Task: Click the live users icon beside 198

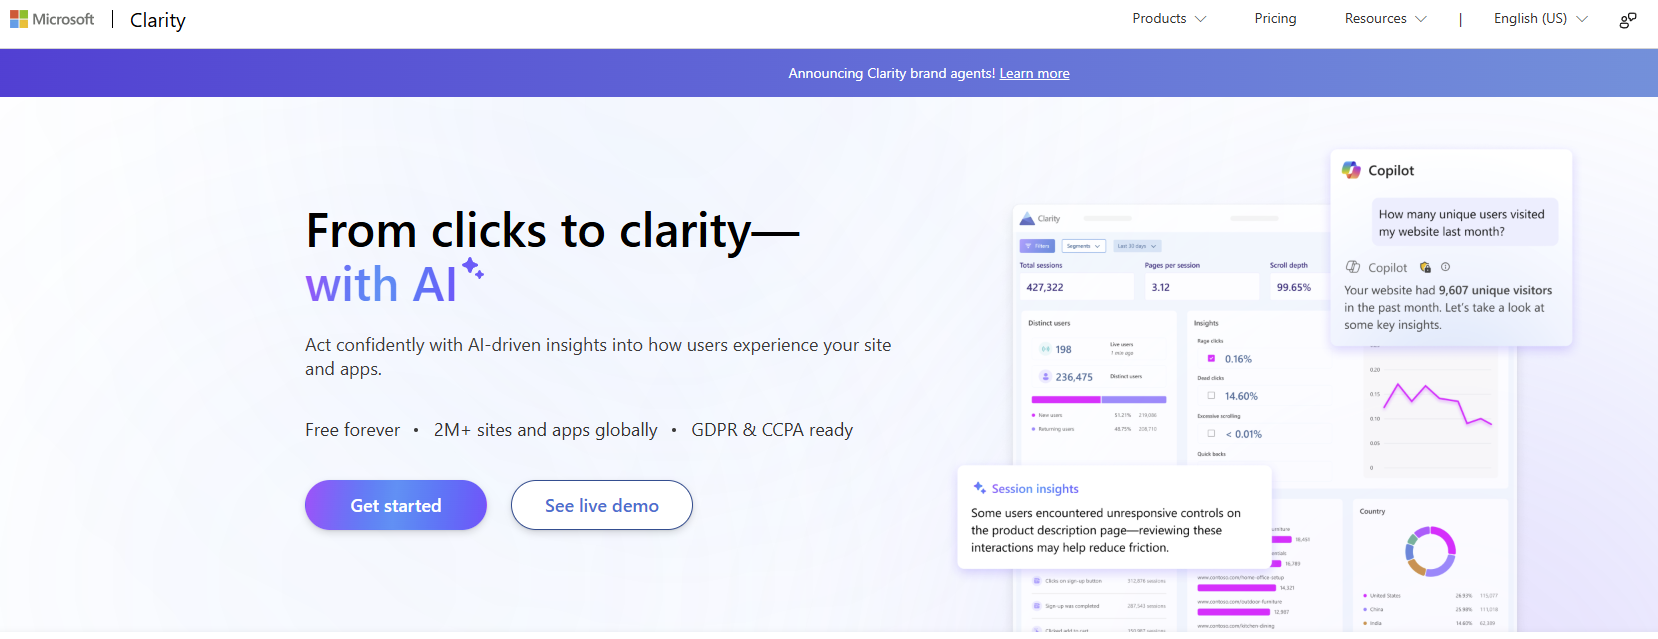Action: [1045, 349]
